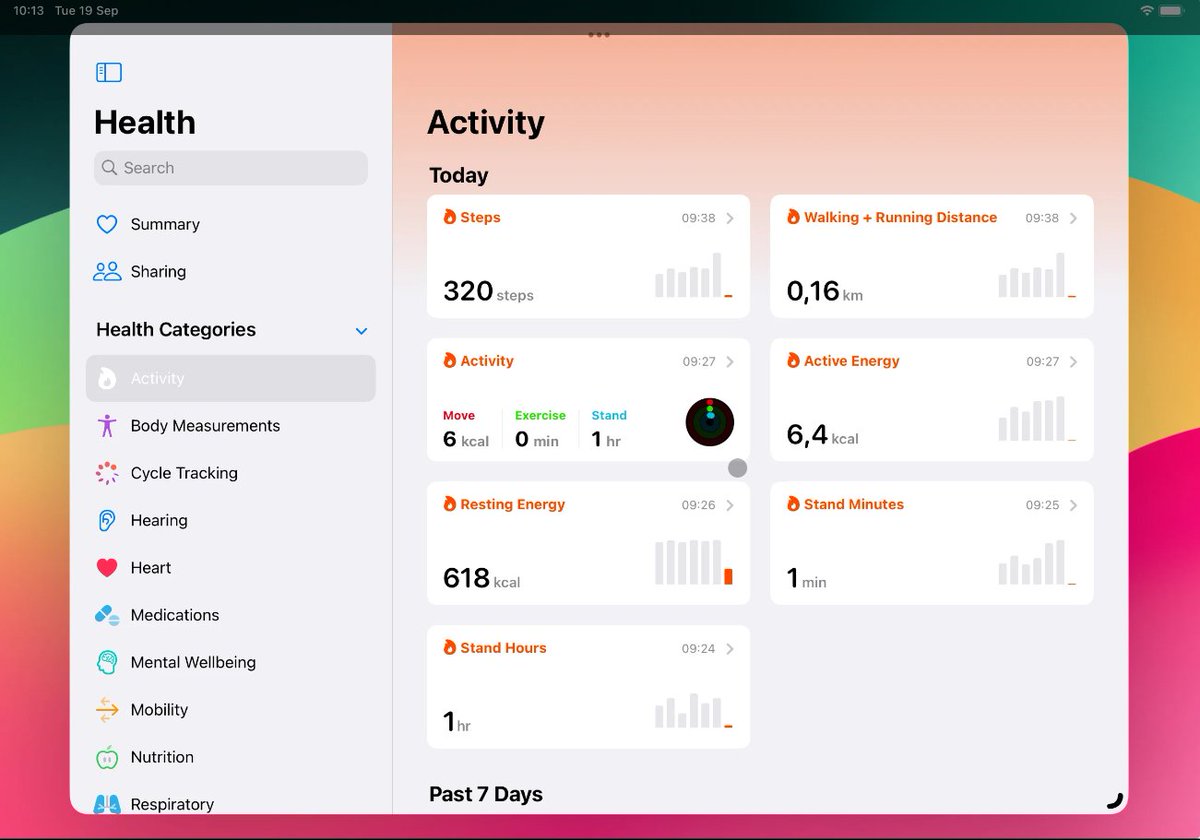Click the Summary heart outline icon
Viewport: 1200px width, 840px height.
click(x=107, y=224)
